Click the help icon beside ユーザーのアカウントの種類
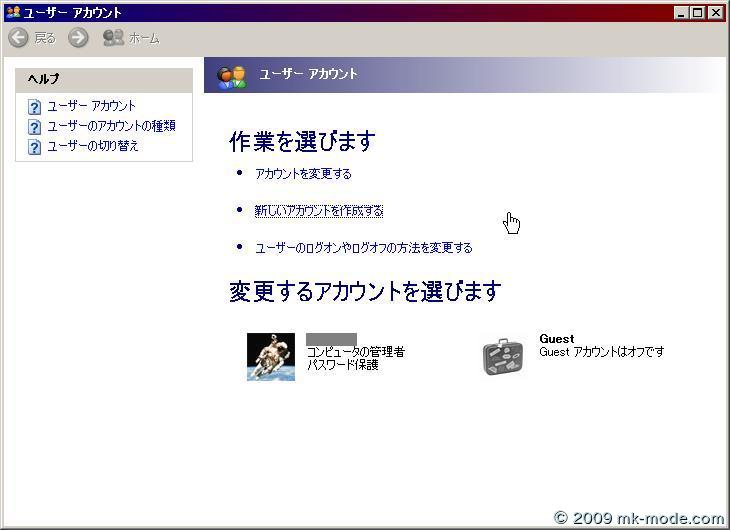This screenshot has height=530, width=730. click(34, 126)
